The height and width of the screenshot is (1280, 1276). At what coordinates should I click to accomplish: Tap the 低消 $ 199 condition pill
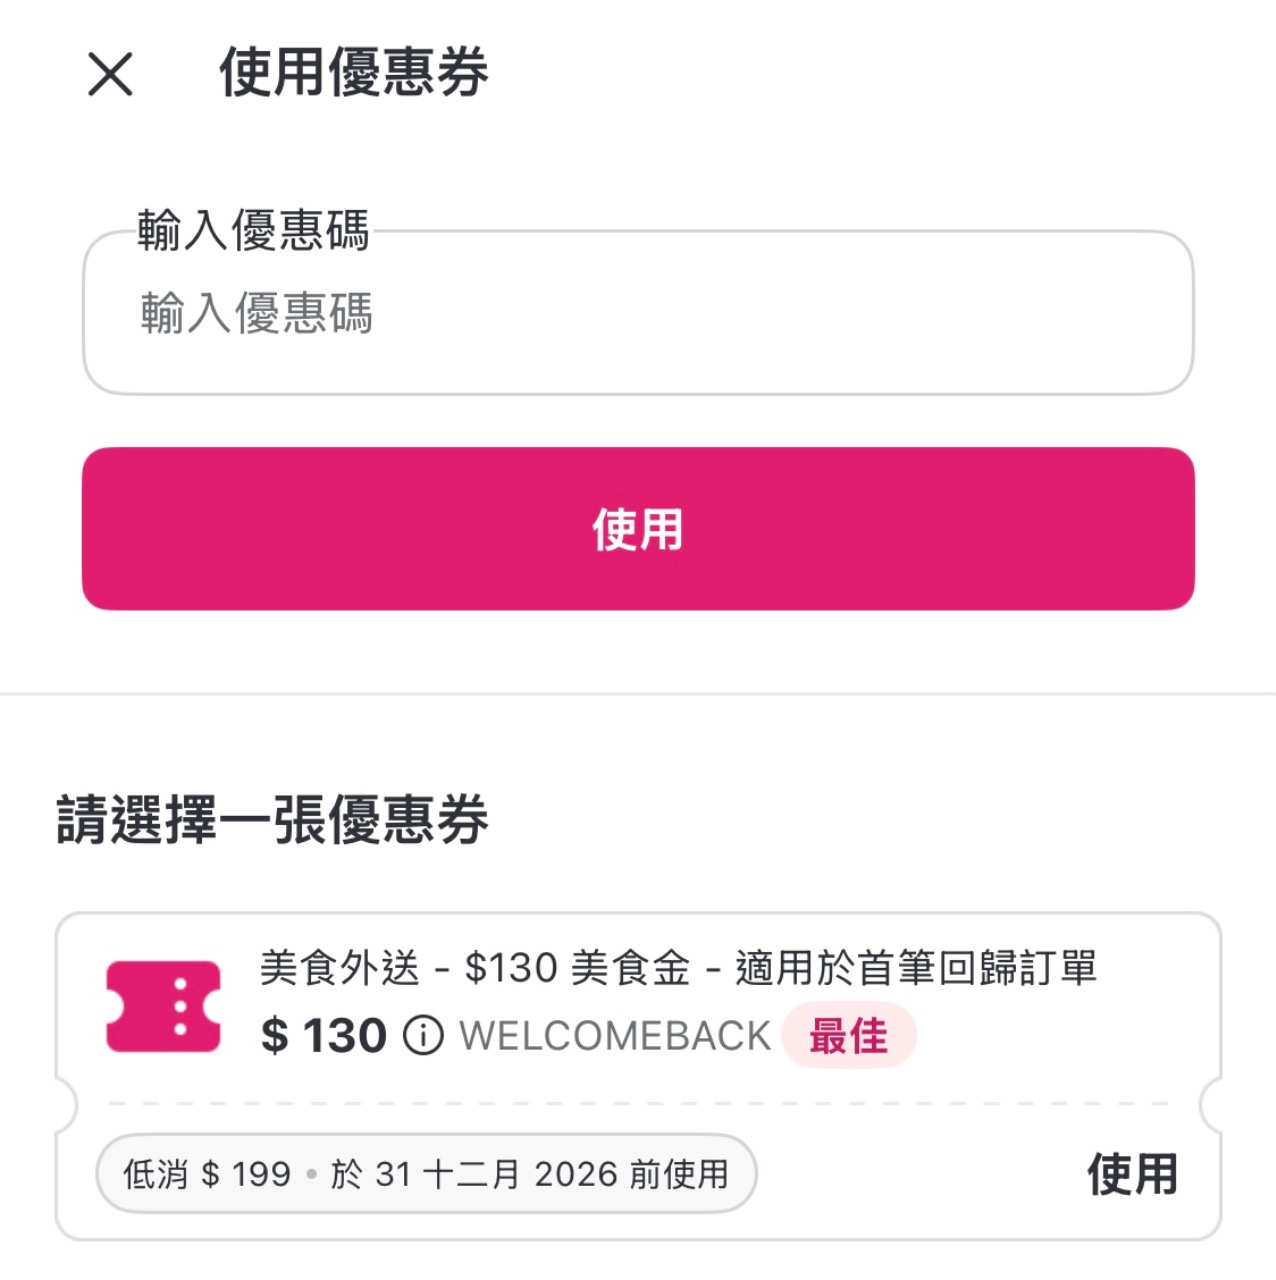[206, 1174]
